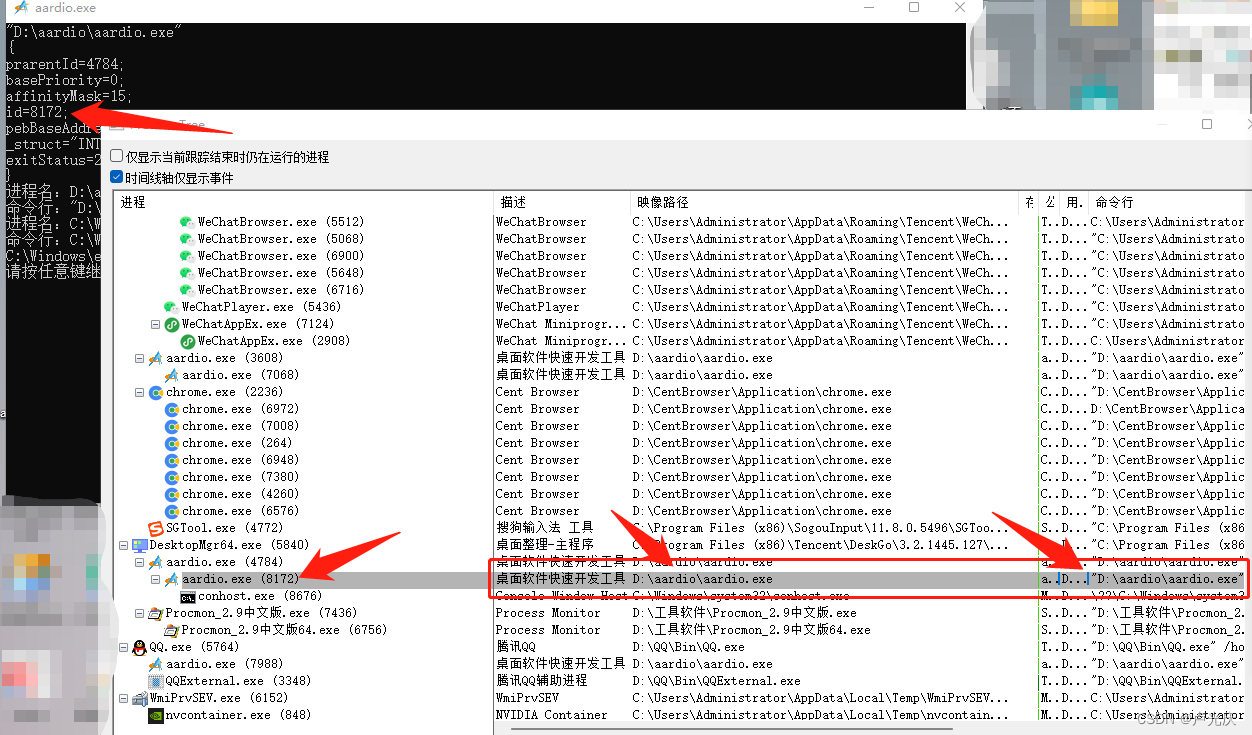Toggle 仅显示当前跟踪结束时仍在运行的进程 checkbox
The width and height of the screenshot is (1252, 735).
(118, 157)
